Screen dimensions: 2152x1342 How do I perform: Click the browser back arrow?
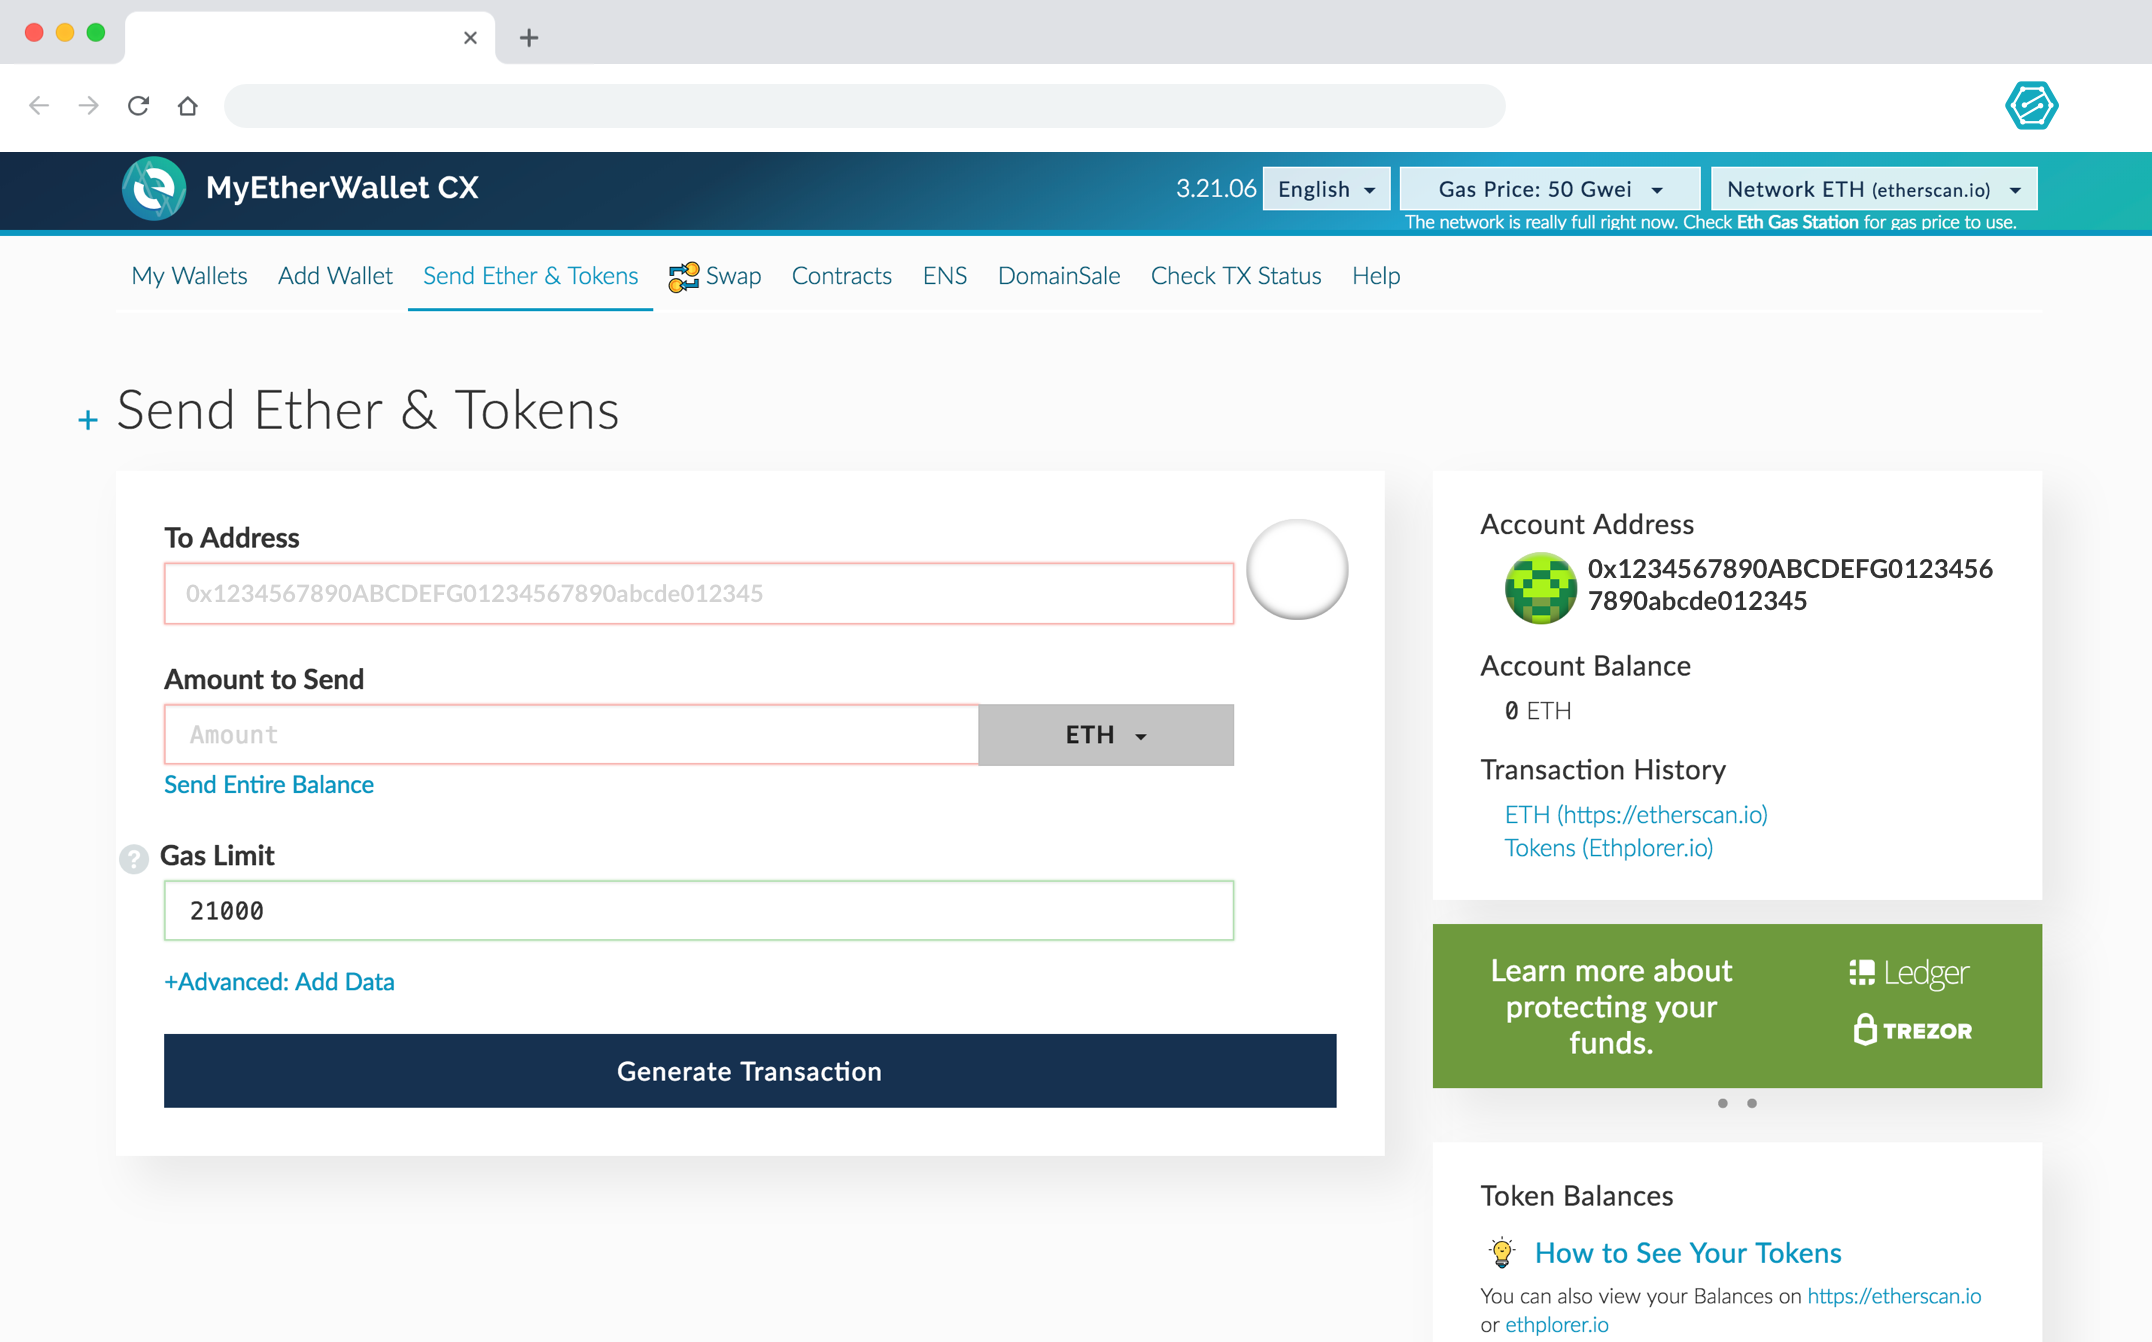click(39, 105)
